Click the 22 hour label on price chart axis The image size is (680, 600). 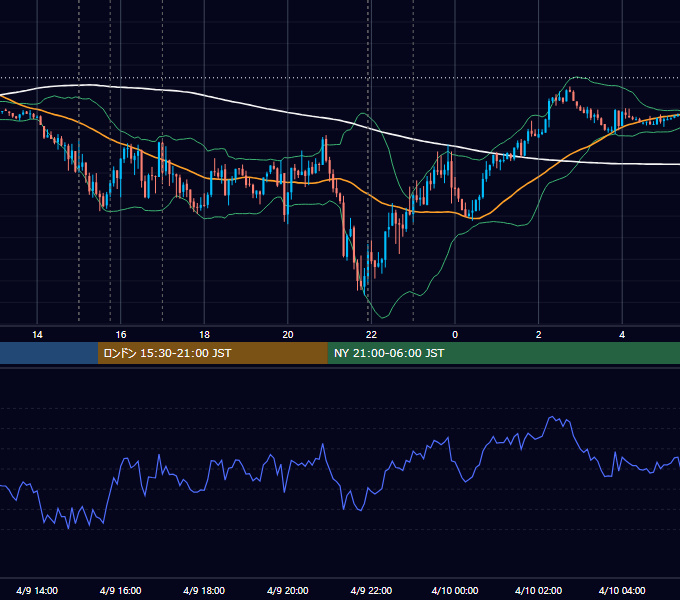[x=371, y=335]
